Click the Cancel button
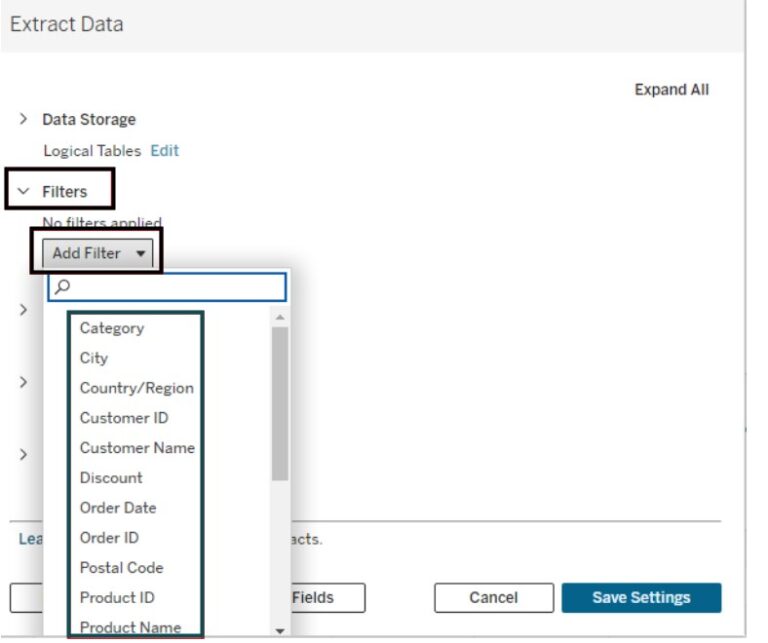 click(494, 597)
